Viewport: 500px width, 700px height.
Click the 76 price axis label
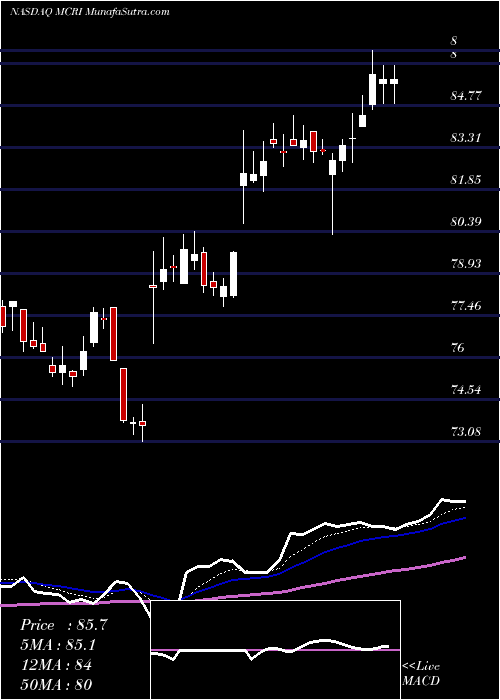(x=459, y=348)
